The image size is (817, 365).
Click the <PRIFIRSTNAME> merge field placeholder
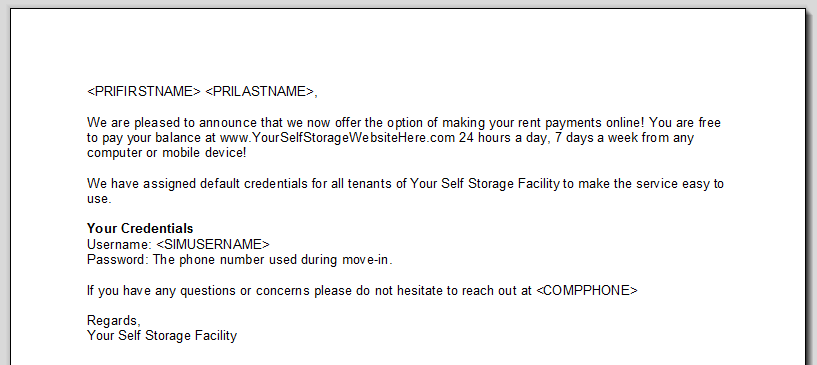pyautogui.click(x=143, y=92)
